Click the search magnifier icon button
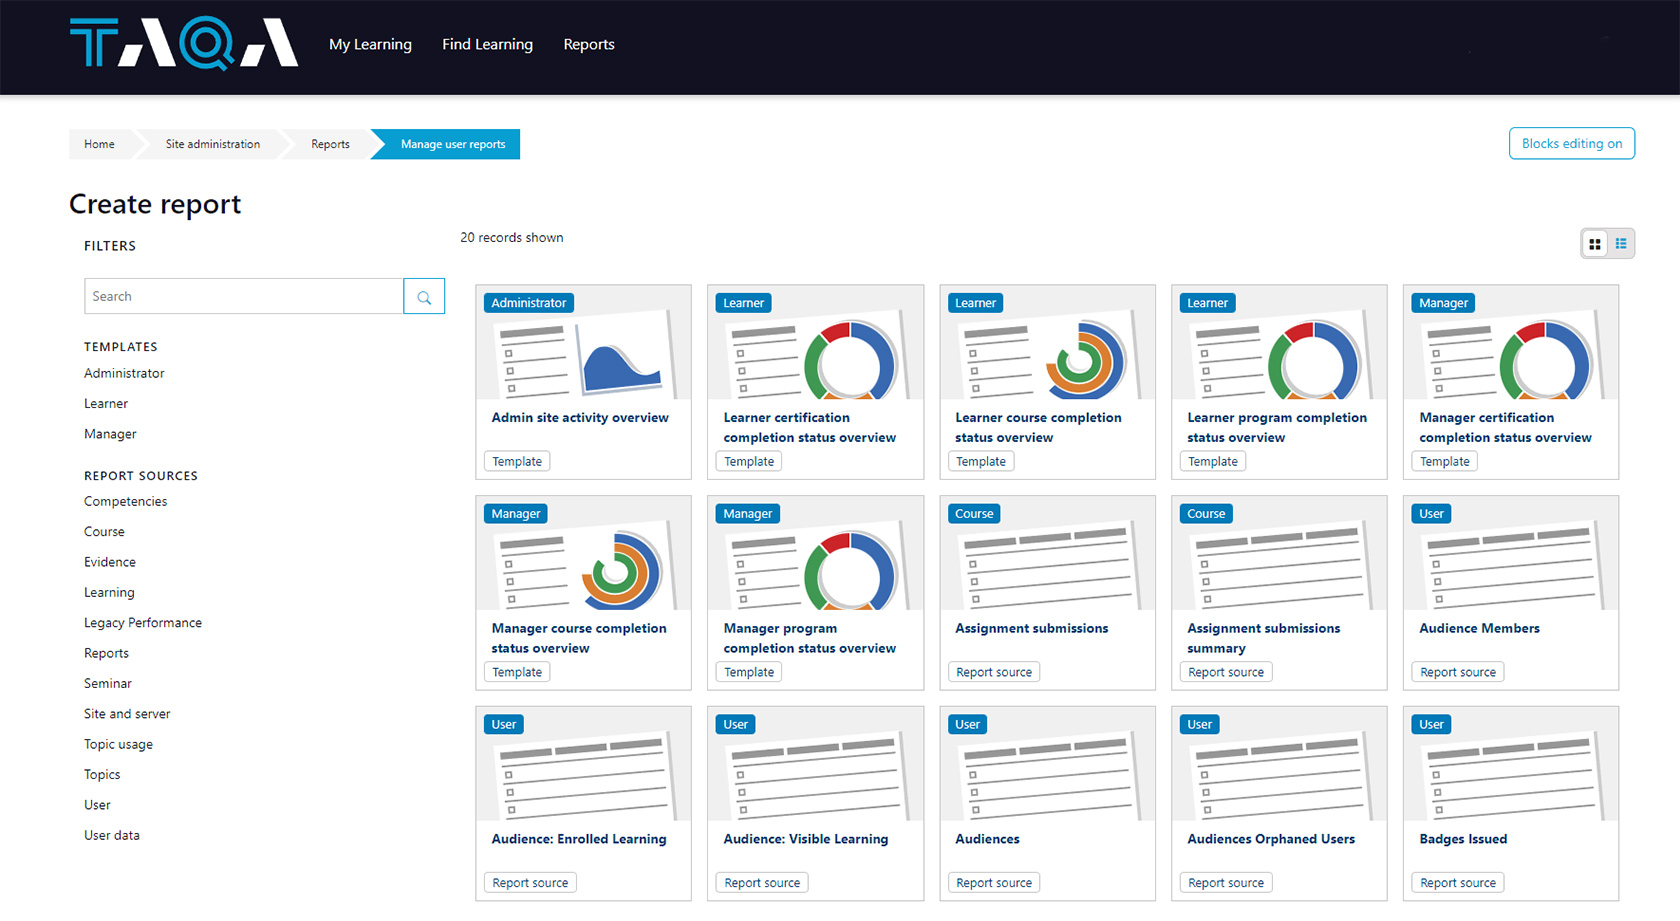Image resolution: width=1680 pixels, height=921 pixels. (424, 297)
